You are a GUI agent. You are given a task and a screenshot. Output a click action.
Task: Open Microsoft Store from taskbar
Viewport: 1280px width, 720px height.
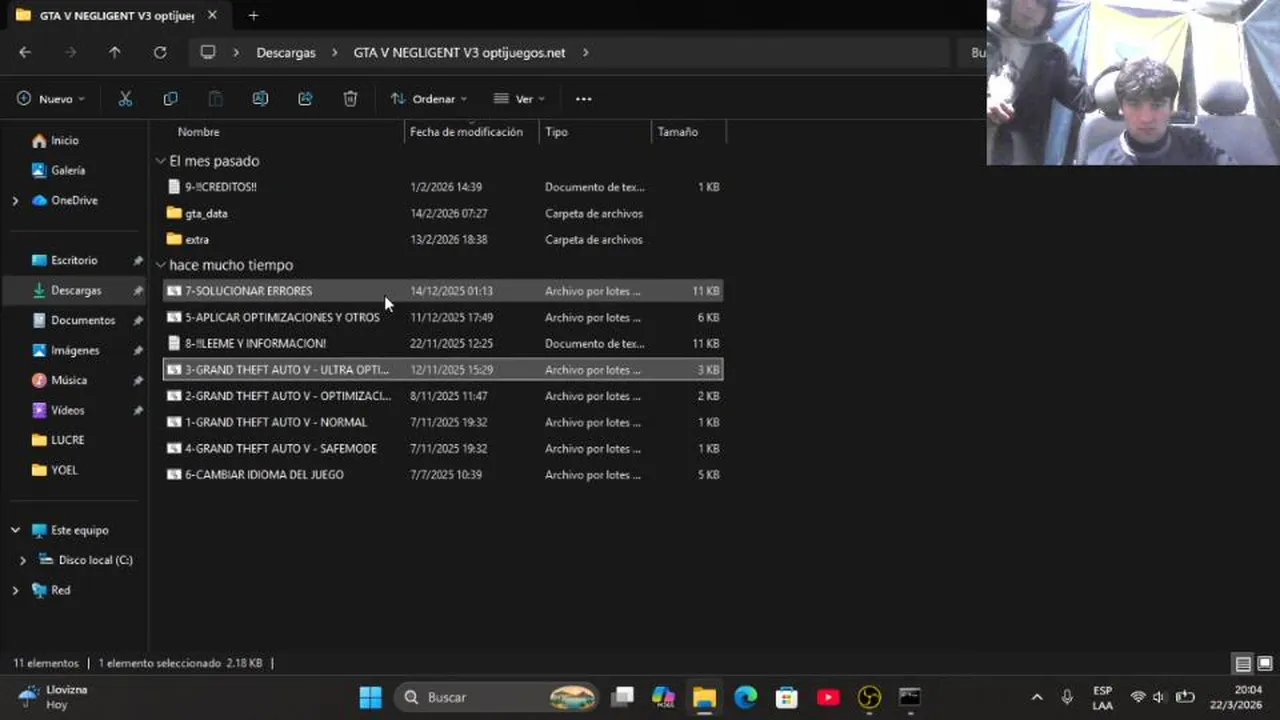pyautogui.click(x=787, y=697)
